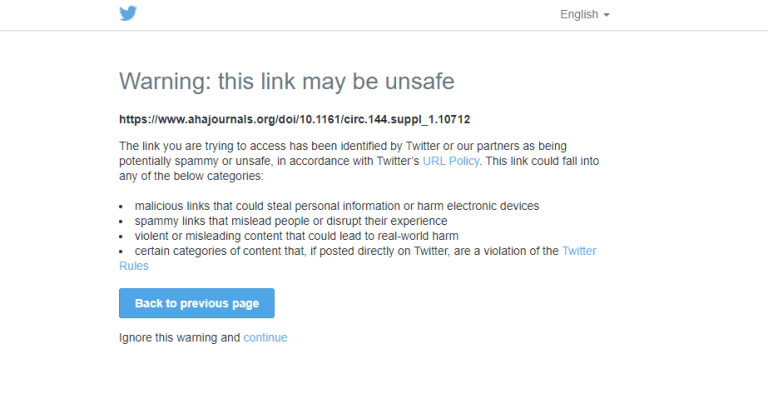This screenshot has height=419, width=768.
Task: Click the bullet marker before 'spammy links'
Action: point(121,222)
